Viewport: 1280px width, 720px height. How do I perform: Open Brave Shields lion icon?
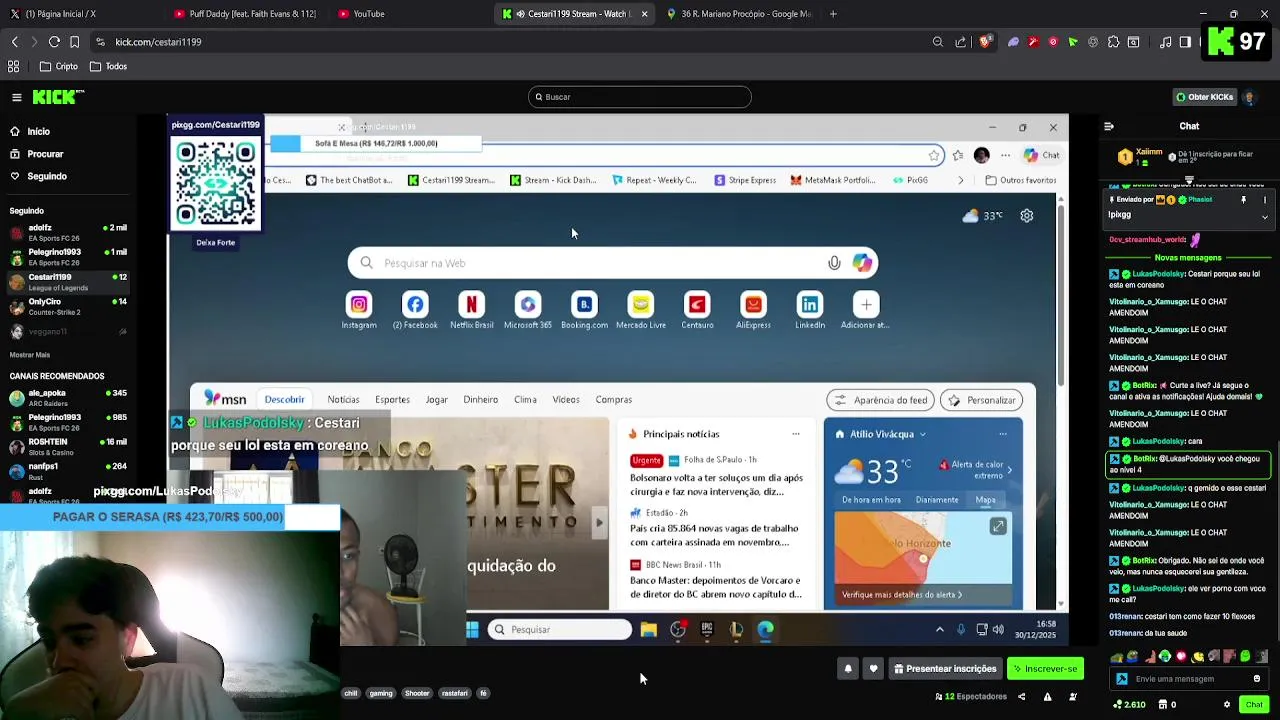[985, 42]
